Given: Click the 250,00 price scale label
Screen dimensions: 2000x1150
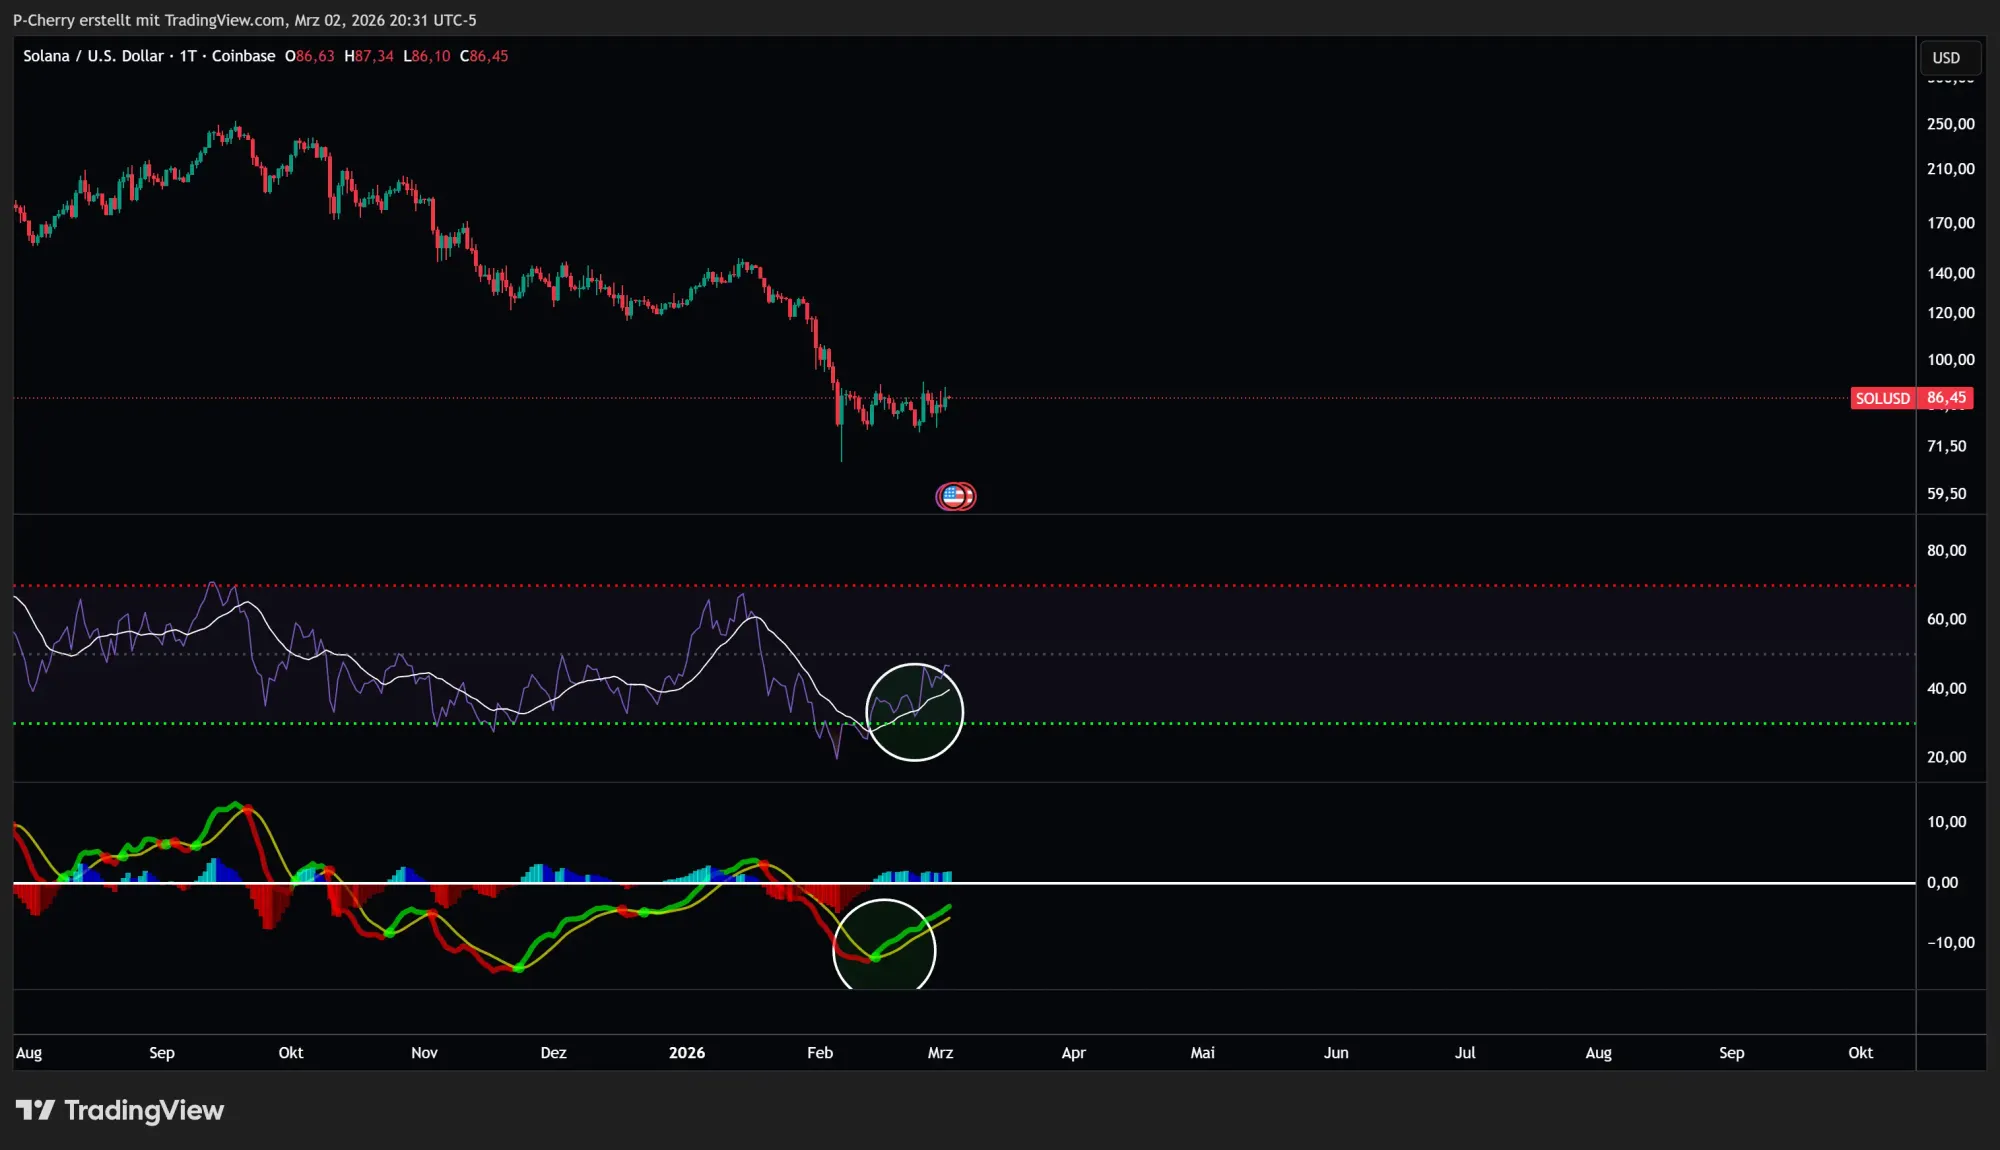Looking at the screenshot, I should coord(1950,124).
